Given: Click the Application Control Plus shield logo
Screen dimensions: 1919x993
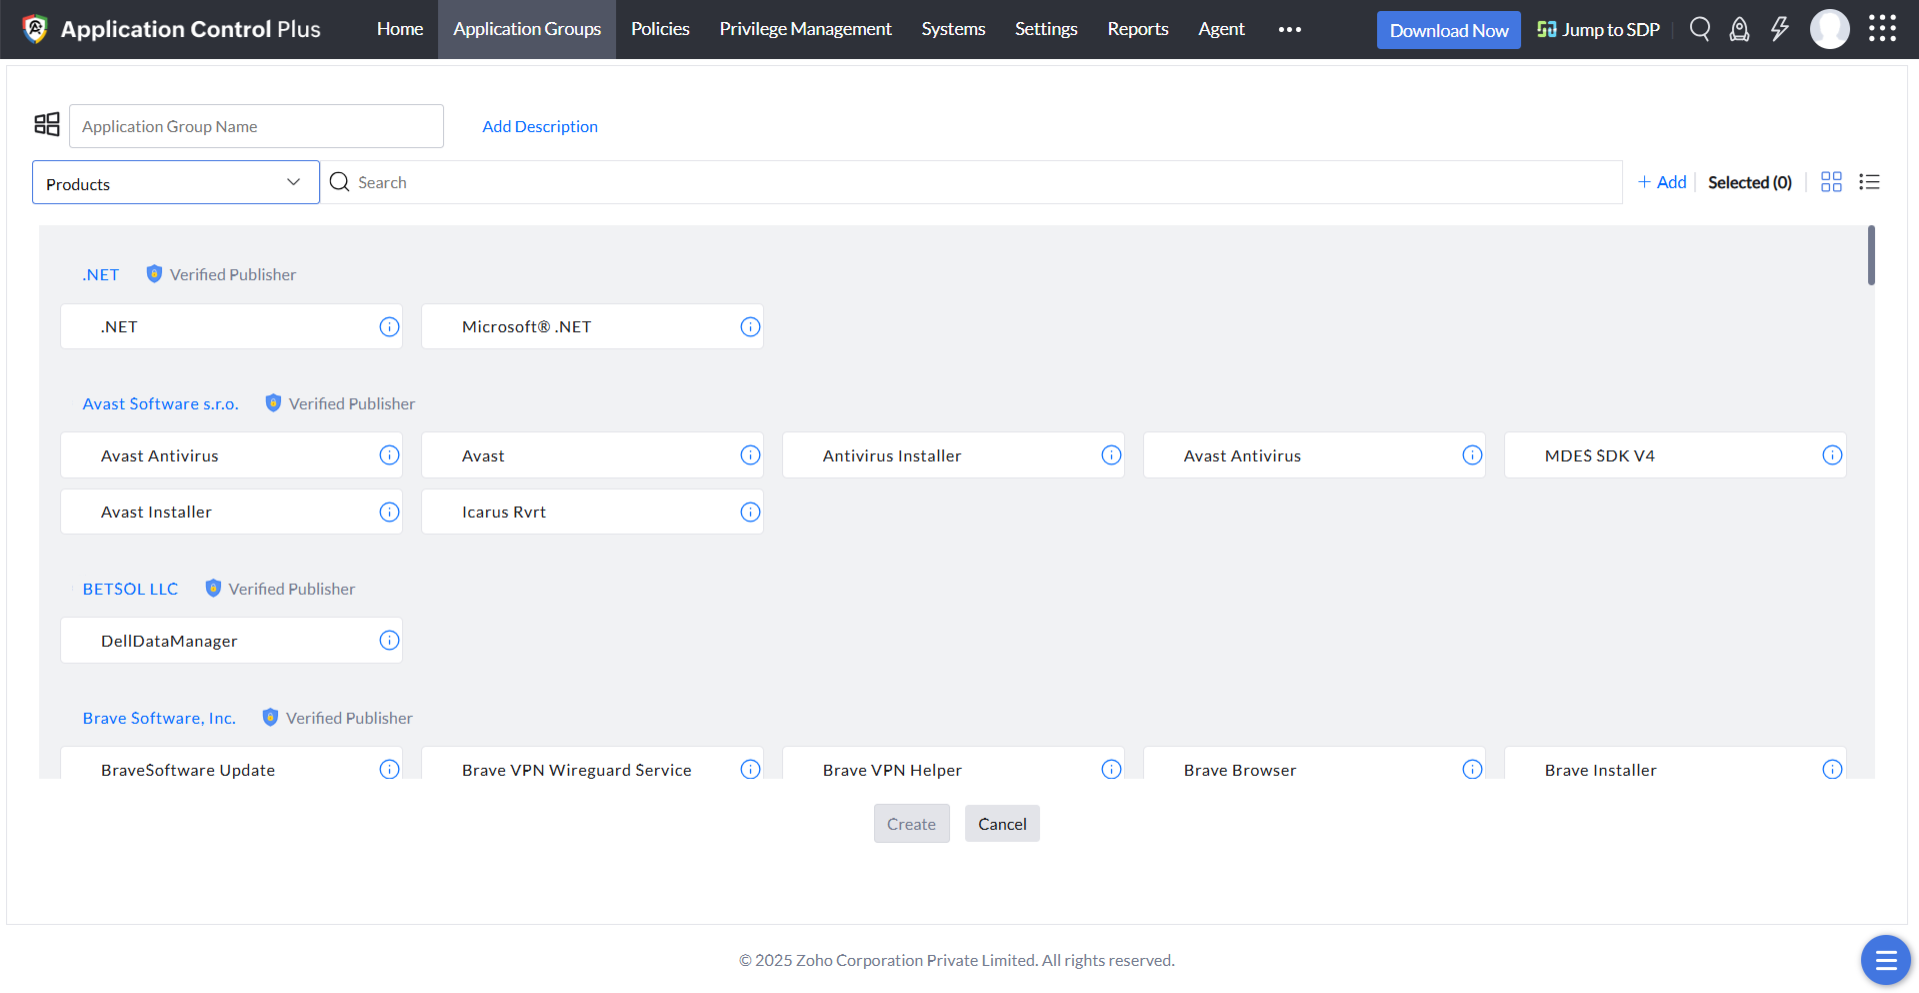Looking at the screenshot, I should point(35,29).
